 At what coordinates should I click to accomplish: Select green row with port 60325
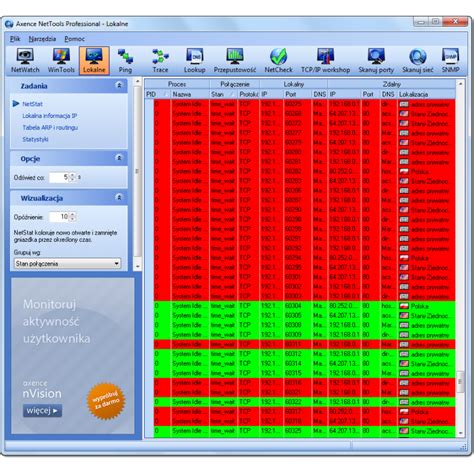304,431
